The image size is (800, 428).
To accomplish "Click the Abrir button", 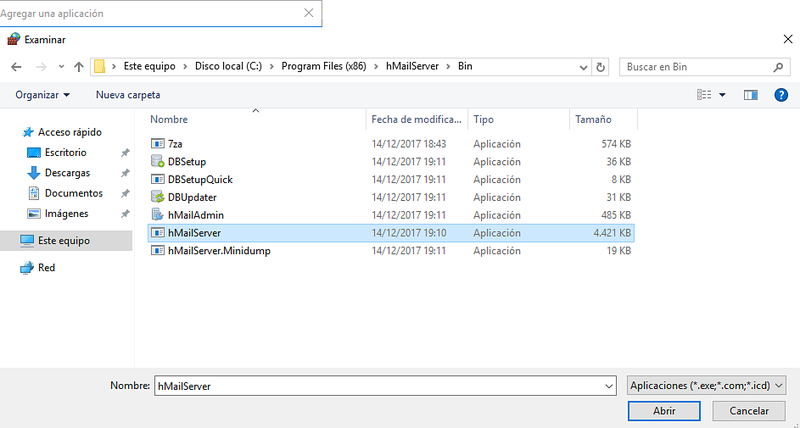I will 664,411.
